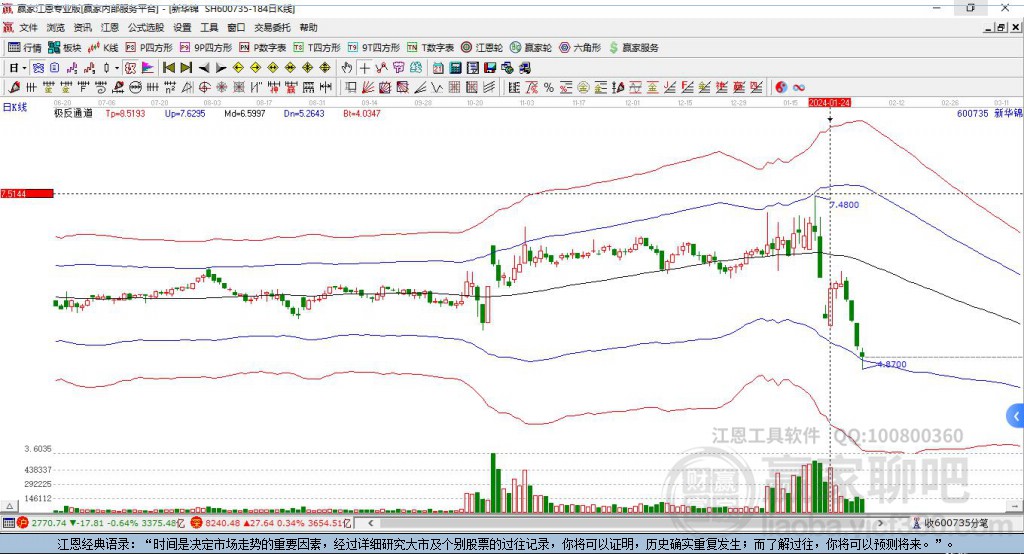
Task: Click the 2024-01-24 date marker
Action: (829, 103)
